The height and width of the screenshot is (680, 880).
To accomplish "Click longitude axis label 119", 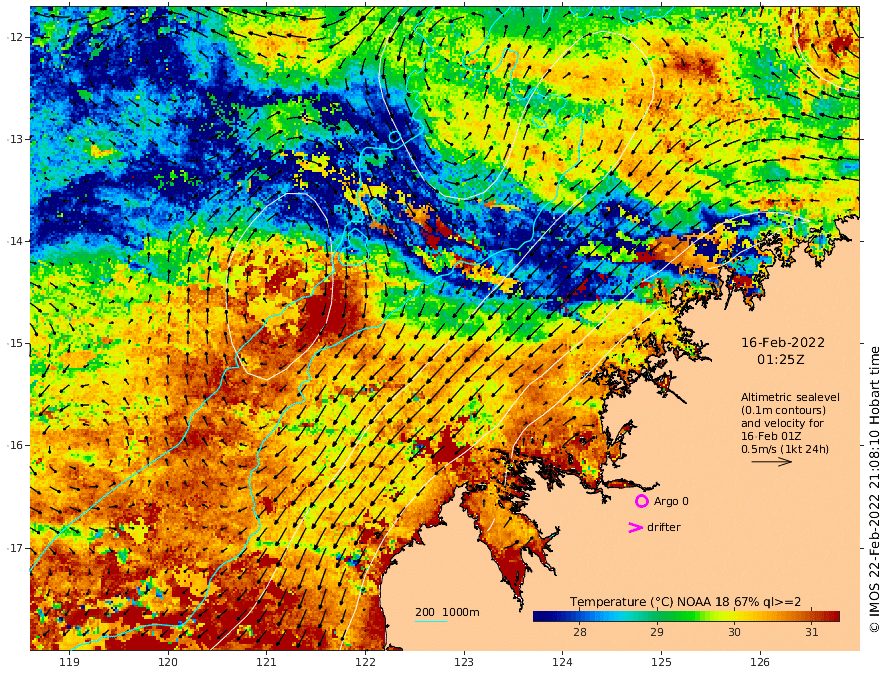I will coord(70,663).
